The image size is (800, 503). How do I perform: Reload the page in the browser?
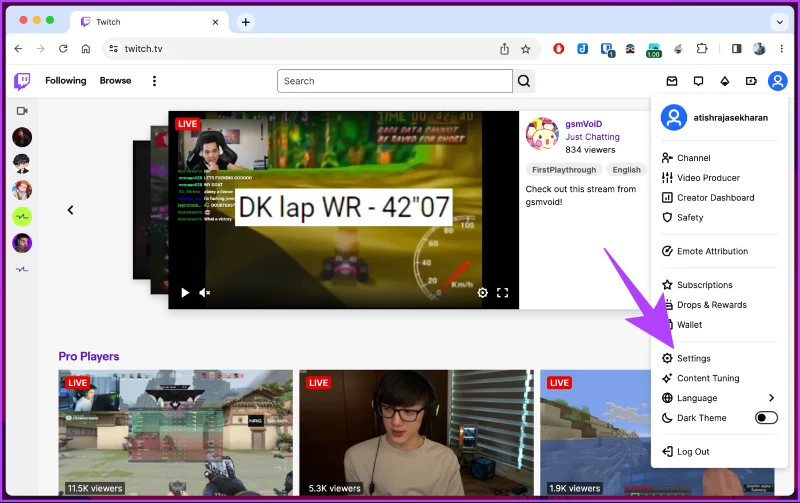[63, 49]
